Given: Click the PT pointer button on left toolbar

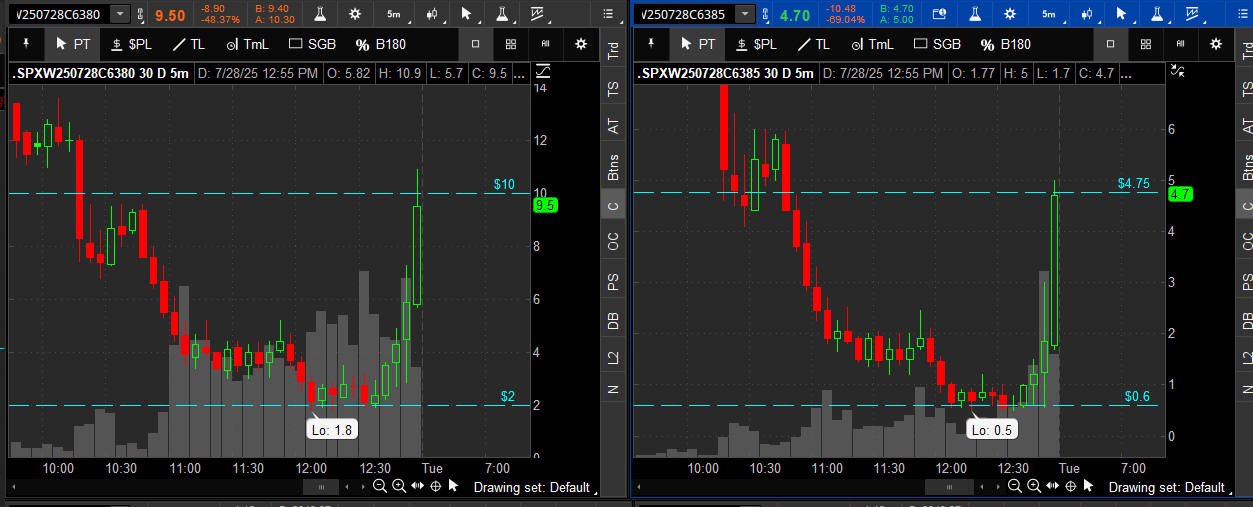Looking at the screenshot, I should tap(74, 44).
